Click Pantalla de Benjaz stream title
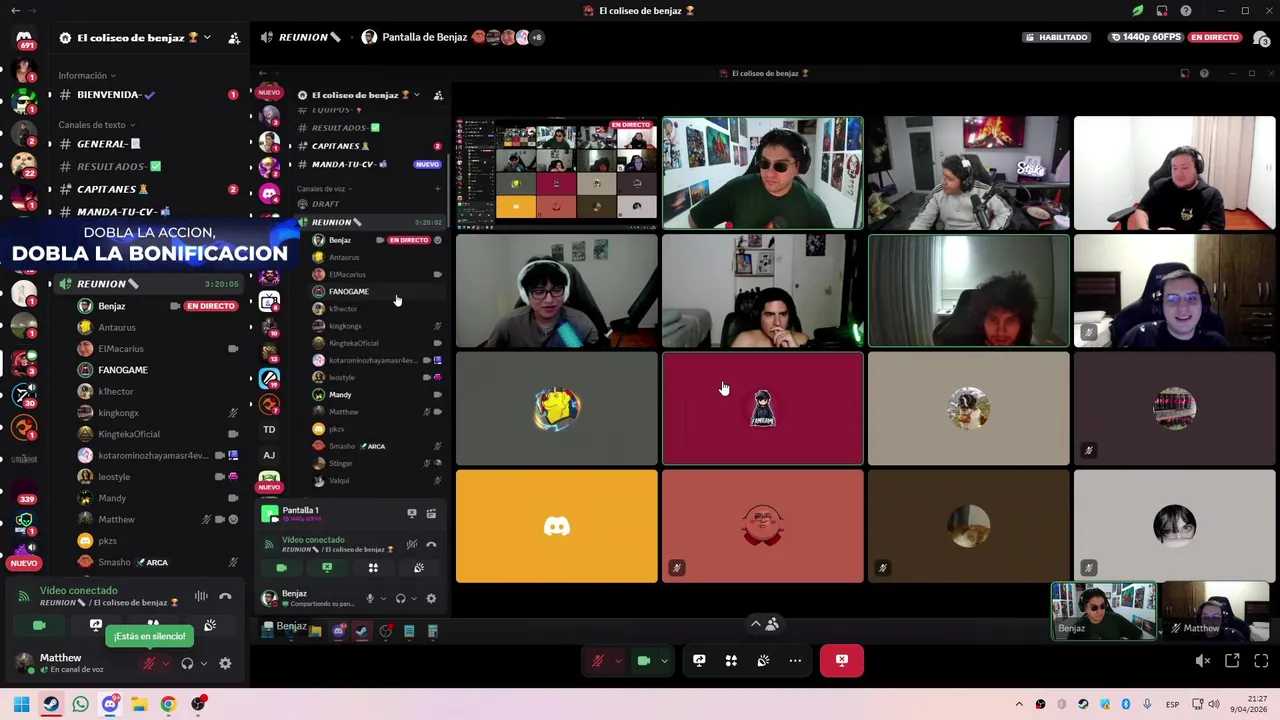The width and height of the screenshot is (1280, 720). [424, 37]
